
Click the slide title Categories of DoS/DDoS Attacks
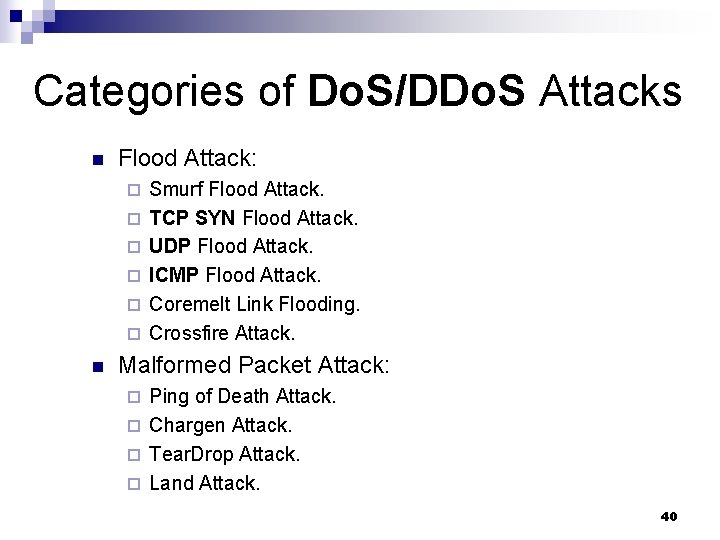coord(358,92)
